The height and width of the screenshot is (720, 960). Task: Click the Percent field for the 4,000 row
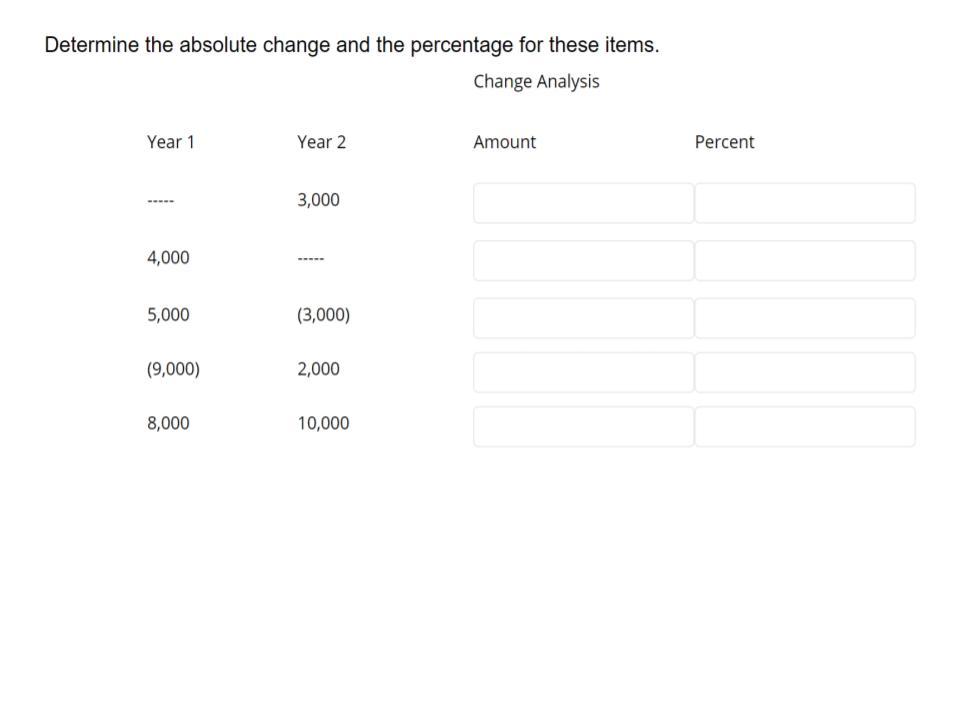806,260
